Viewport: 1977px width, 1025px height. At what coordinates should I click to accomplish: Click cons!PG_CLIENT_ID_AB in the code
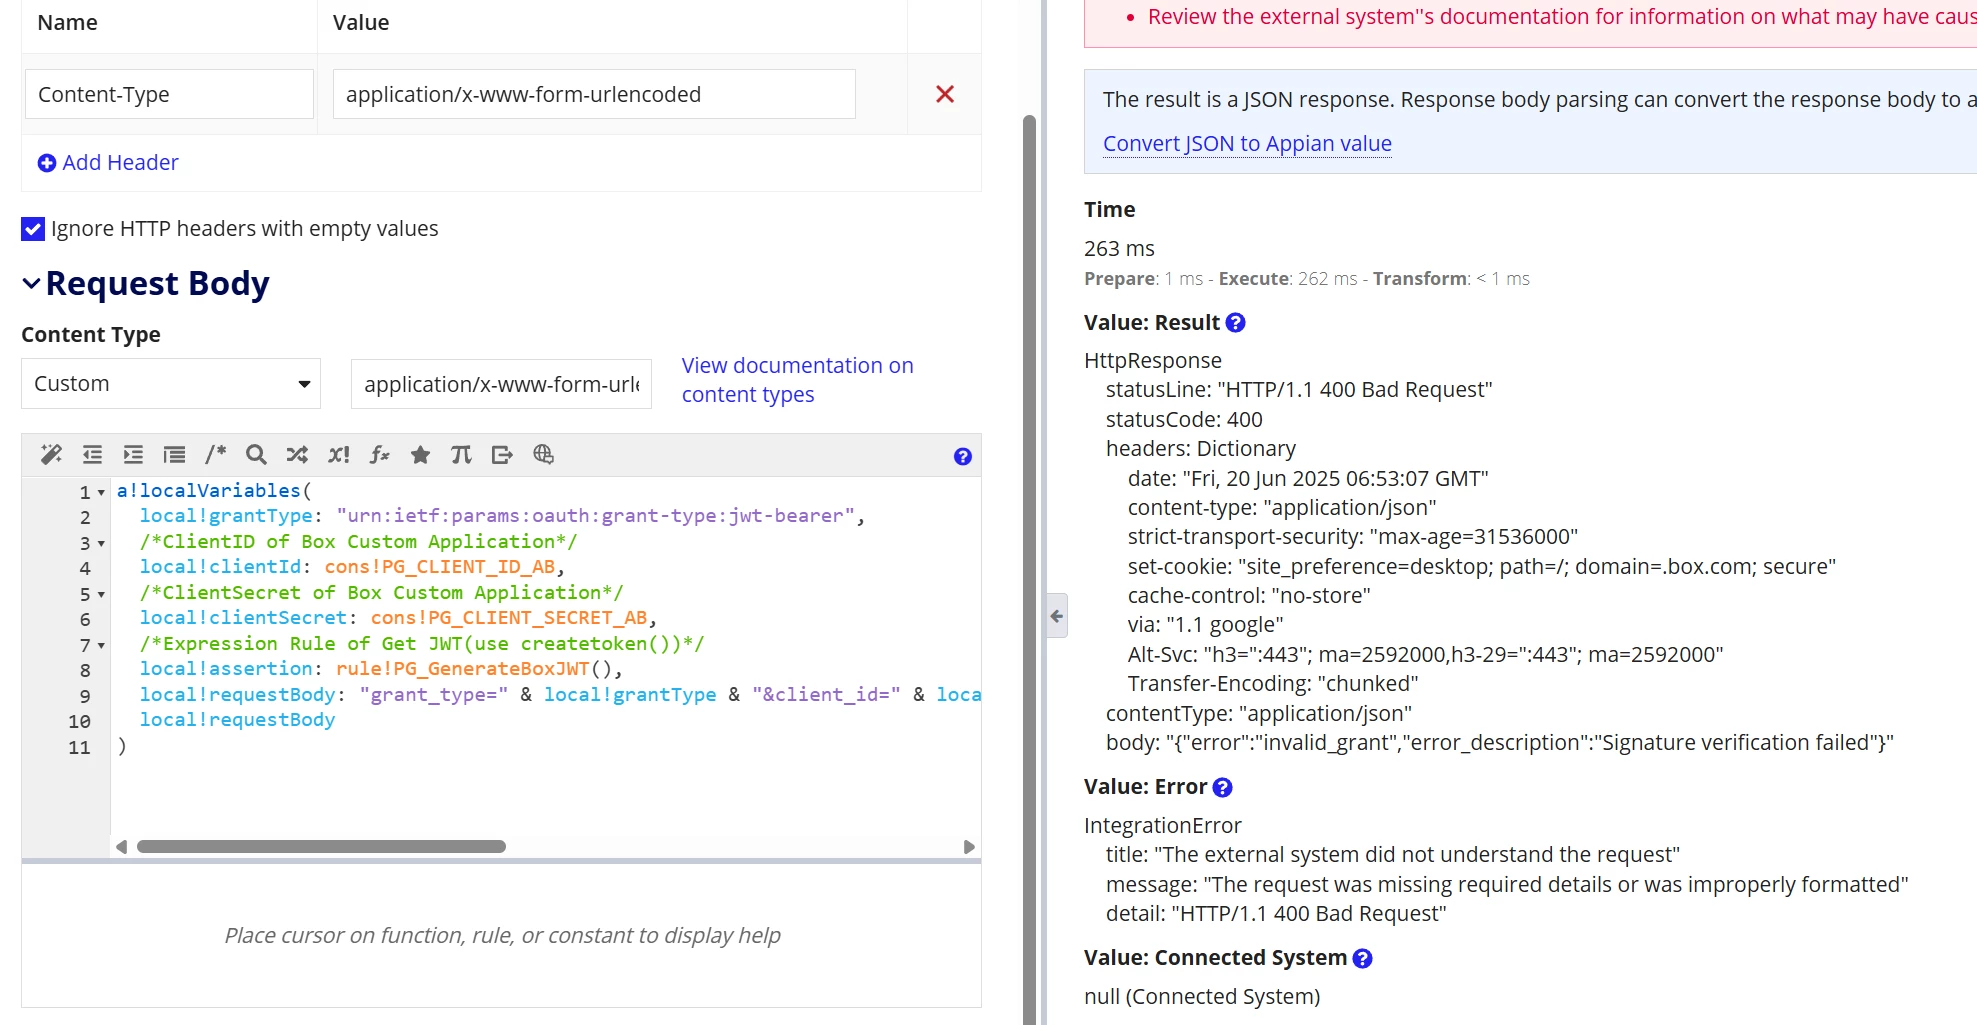(439, 567)
